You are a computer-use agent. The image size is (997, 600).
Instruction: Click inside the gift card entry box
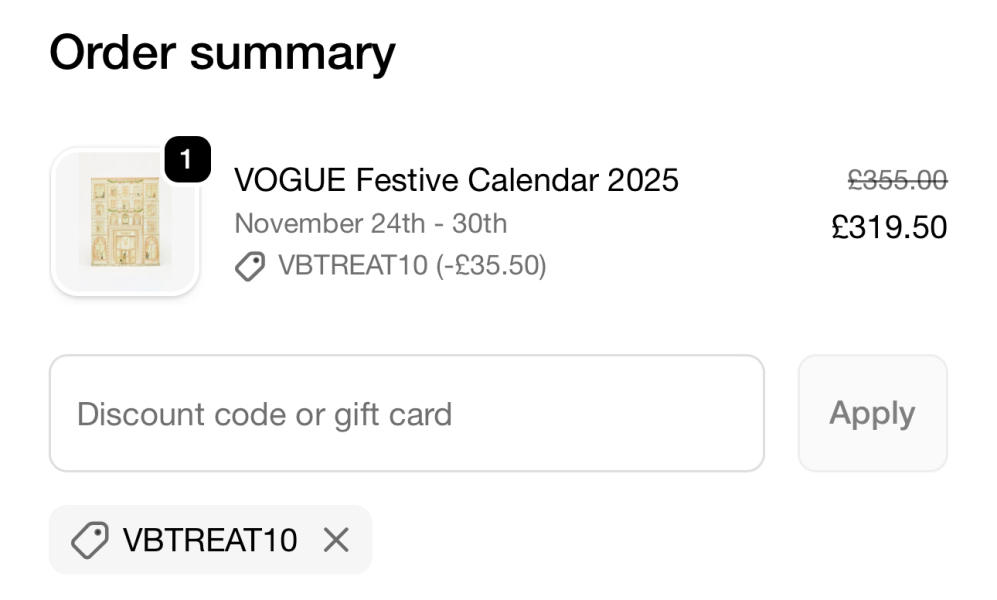pos(400,413)
